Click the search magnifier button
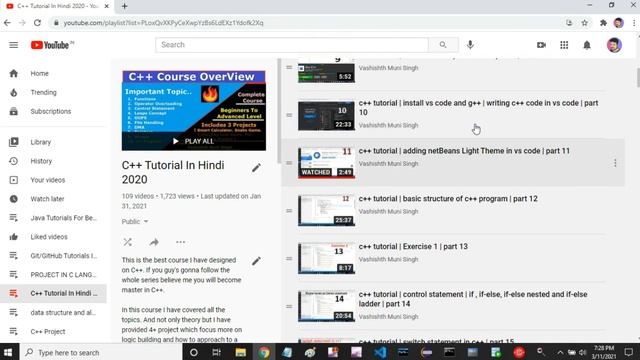 (x=443, y=45)
